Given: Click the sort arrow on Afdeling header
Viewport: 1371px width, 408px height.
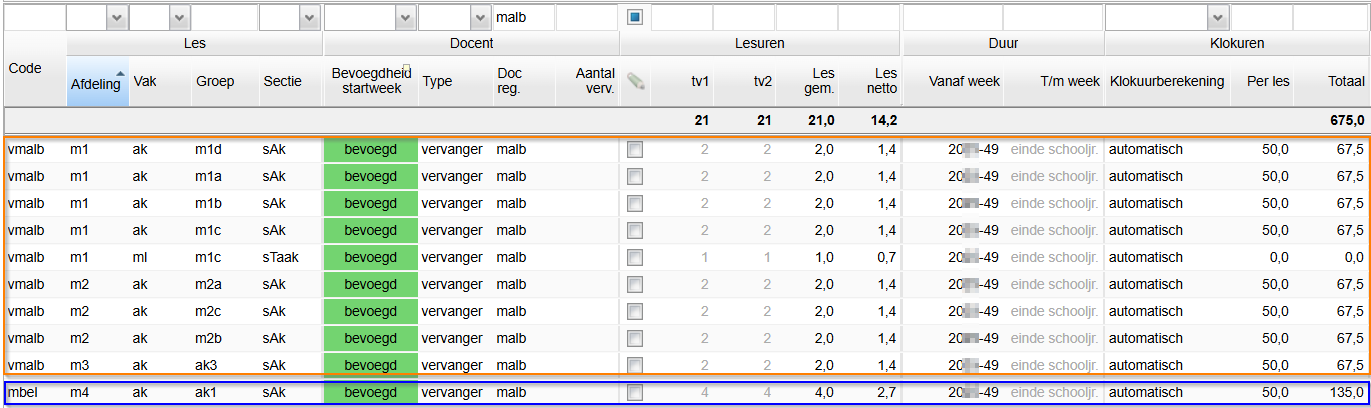Looking at the screenshot, I should (121, 73).
